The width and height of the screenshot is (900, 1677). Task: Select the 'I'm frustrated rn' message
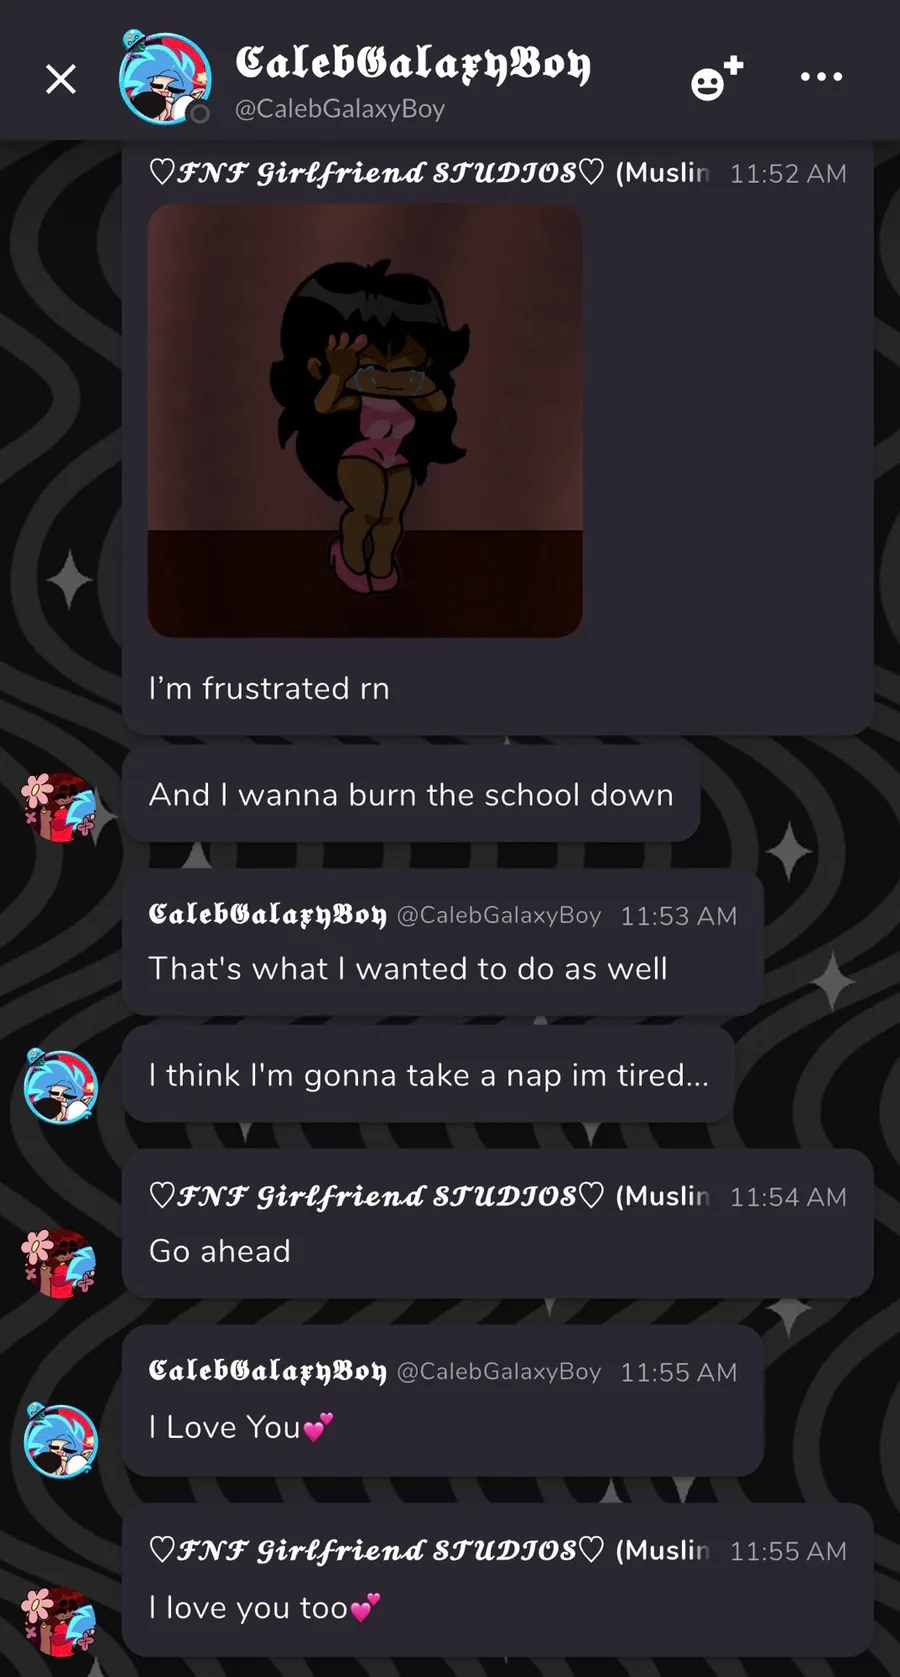pos(269,688)
